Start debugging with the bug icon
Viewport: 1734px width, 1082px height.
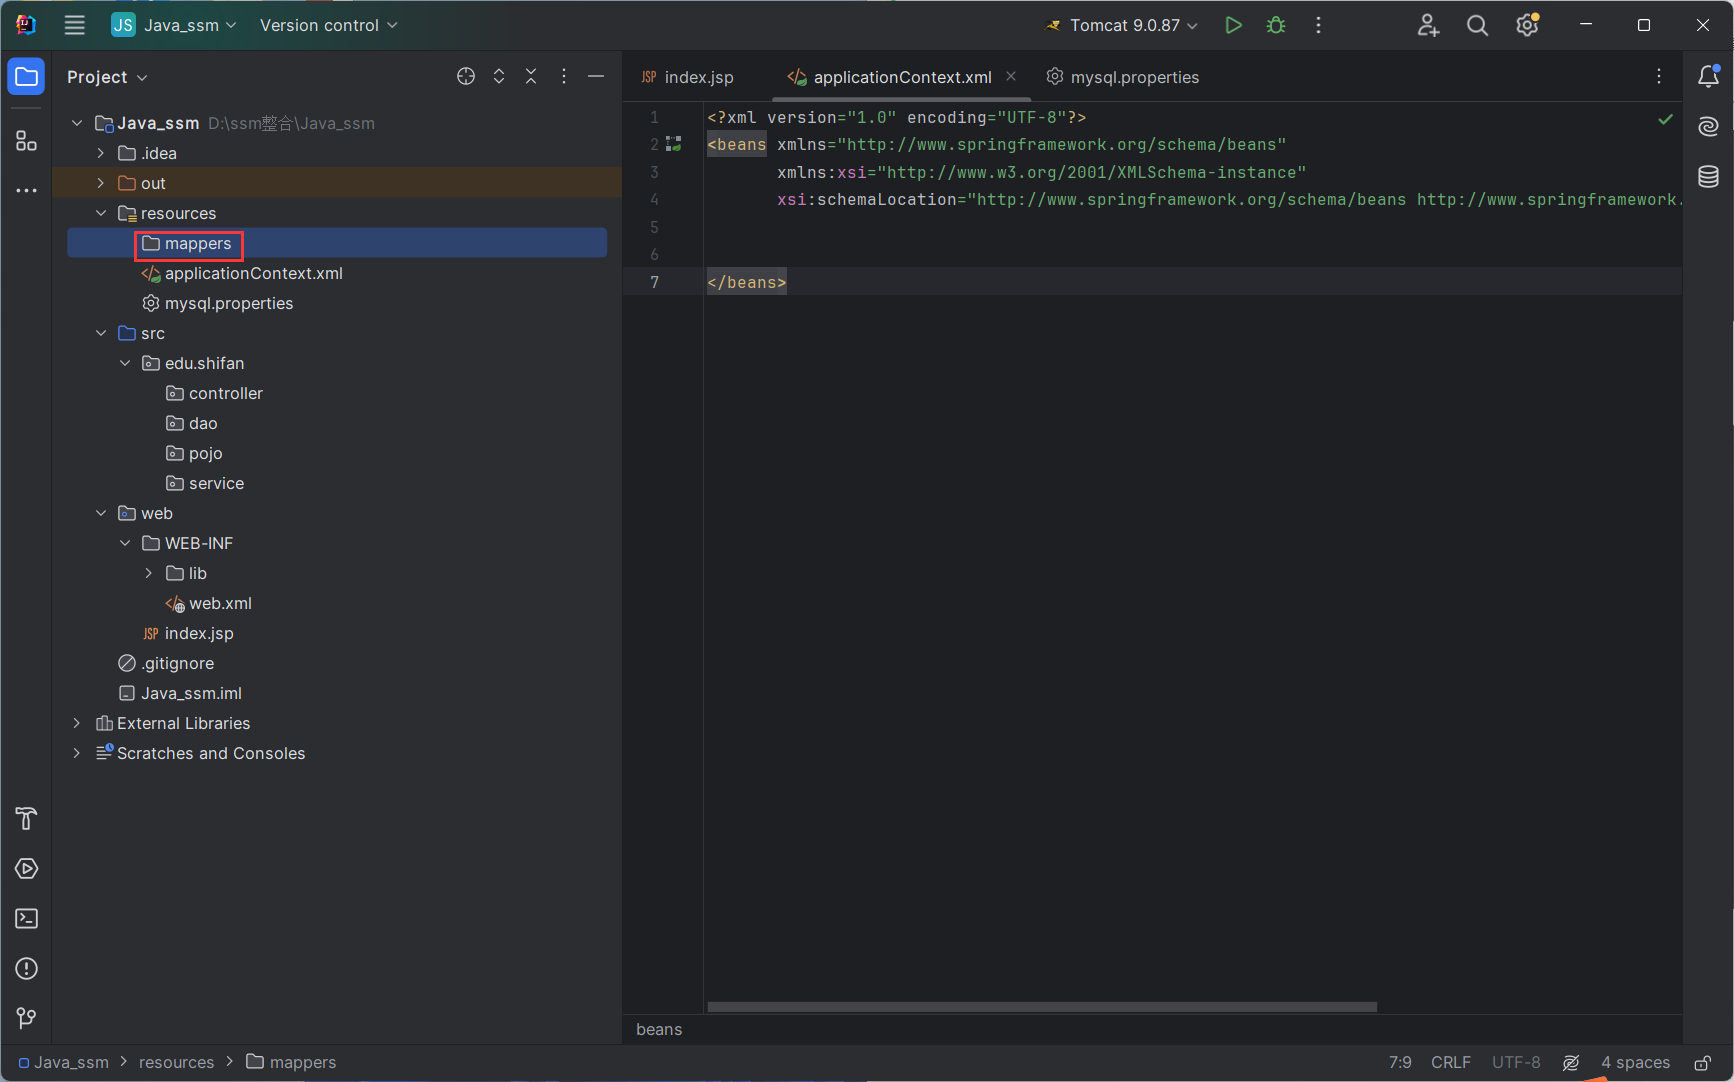coord(1276,25)
